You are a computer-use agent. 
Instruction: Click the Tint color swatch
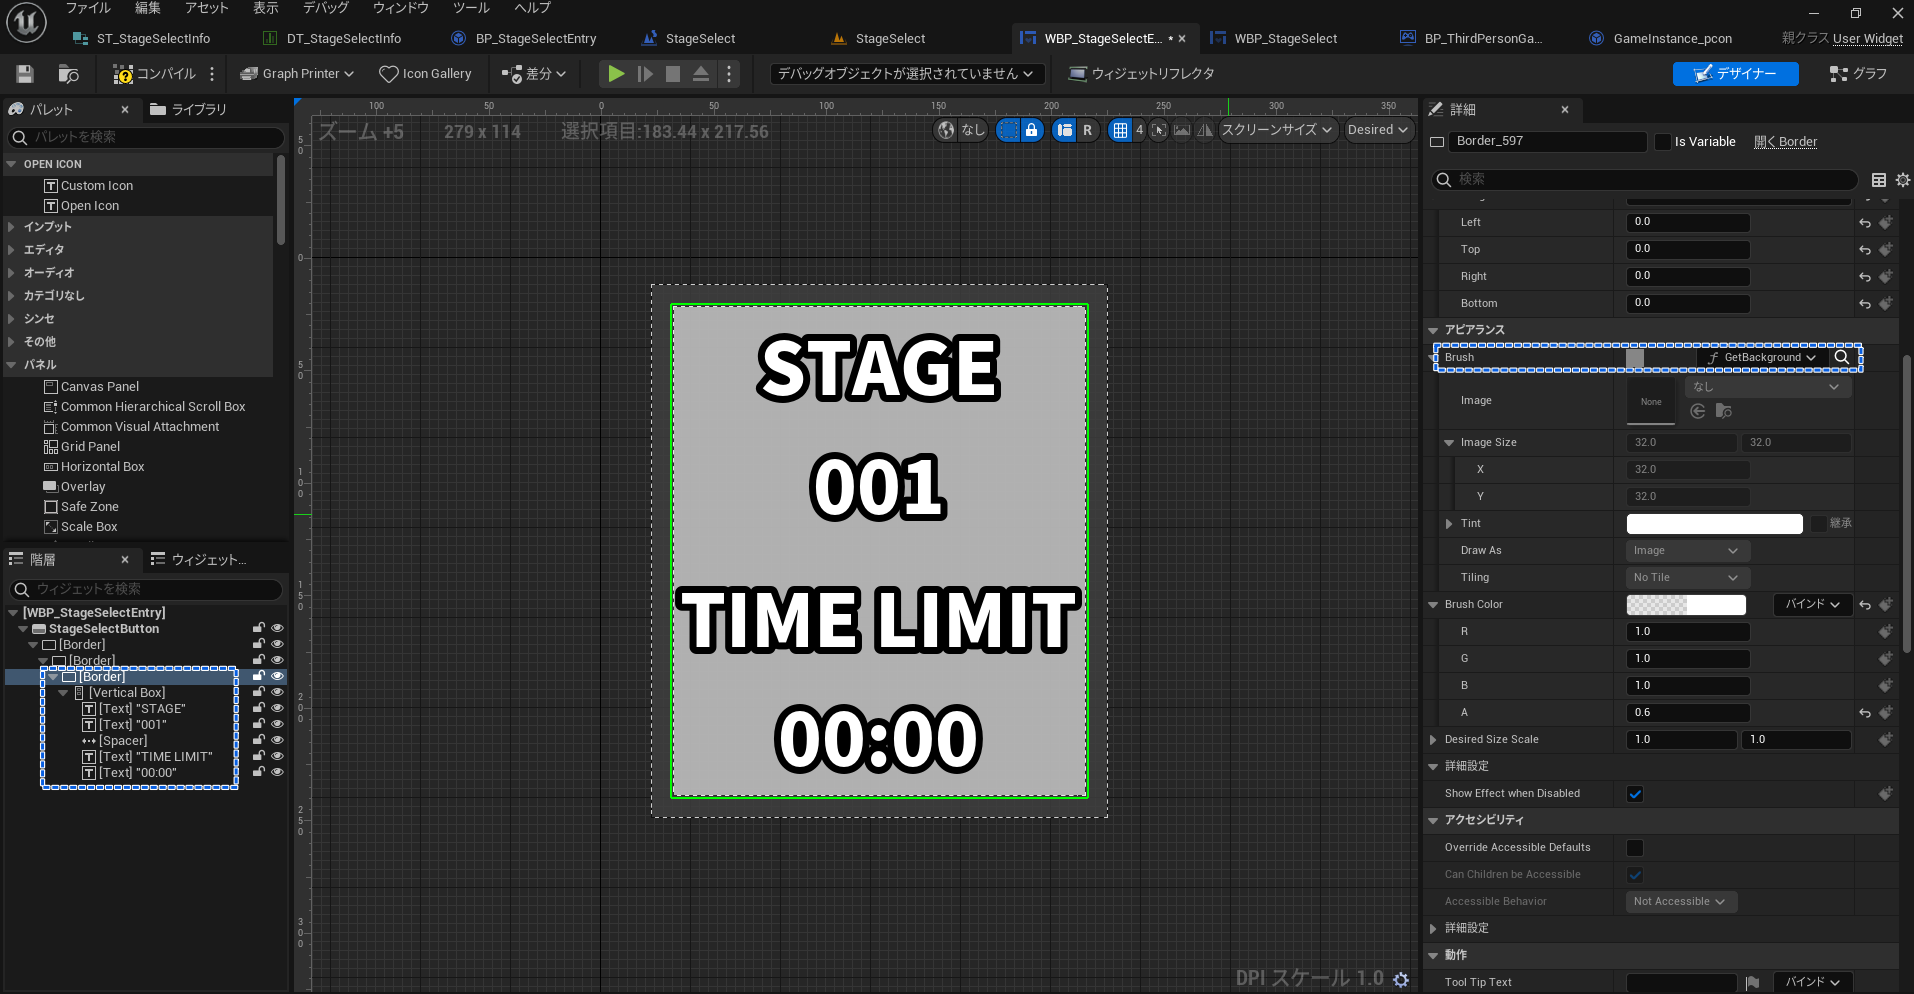1714,523
